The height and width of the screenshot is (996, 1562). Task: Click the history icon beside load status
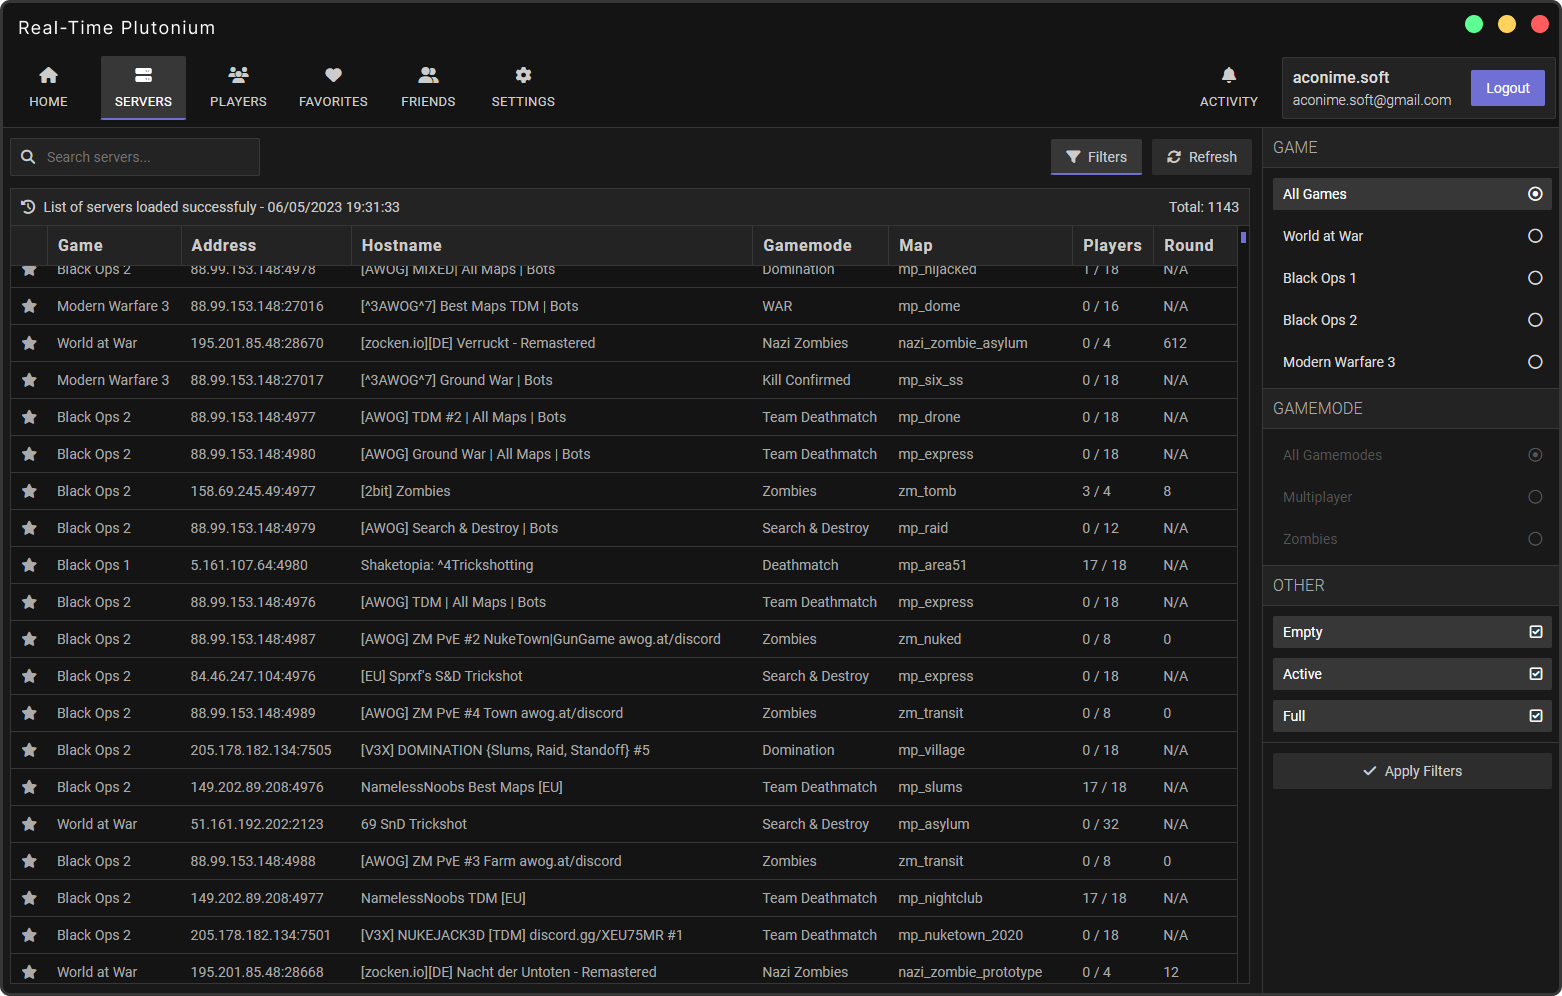click(x=28, y=207)
